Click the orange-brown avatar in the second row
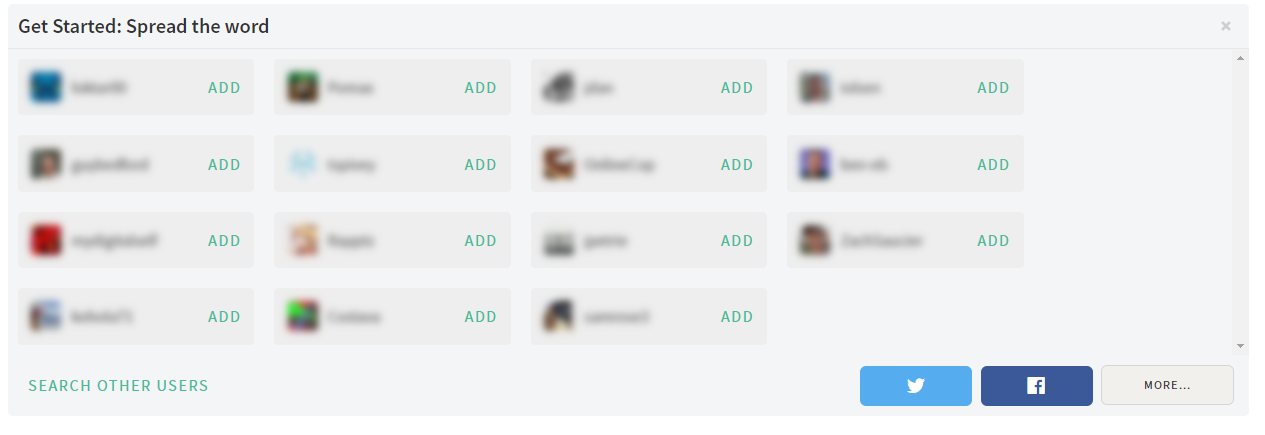Screen dimensions: 1265x435 (x=559, y=164)
